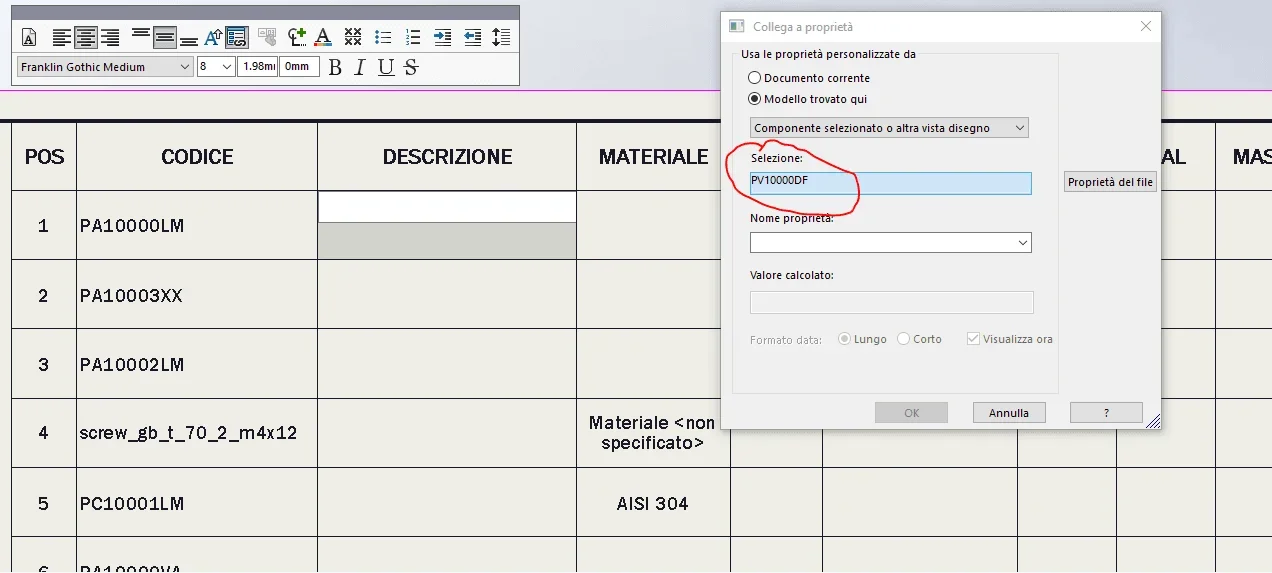Toggle the link to property icon
Image resolution: width=1272 pixels, height=573 pixels.
point(236,38)
